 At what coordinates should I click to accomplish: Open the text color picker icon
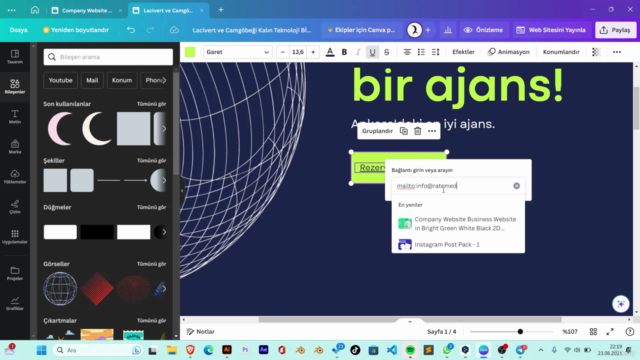coord(330,52)
